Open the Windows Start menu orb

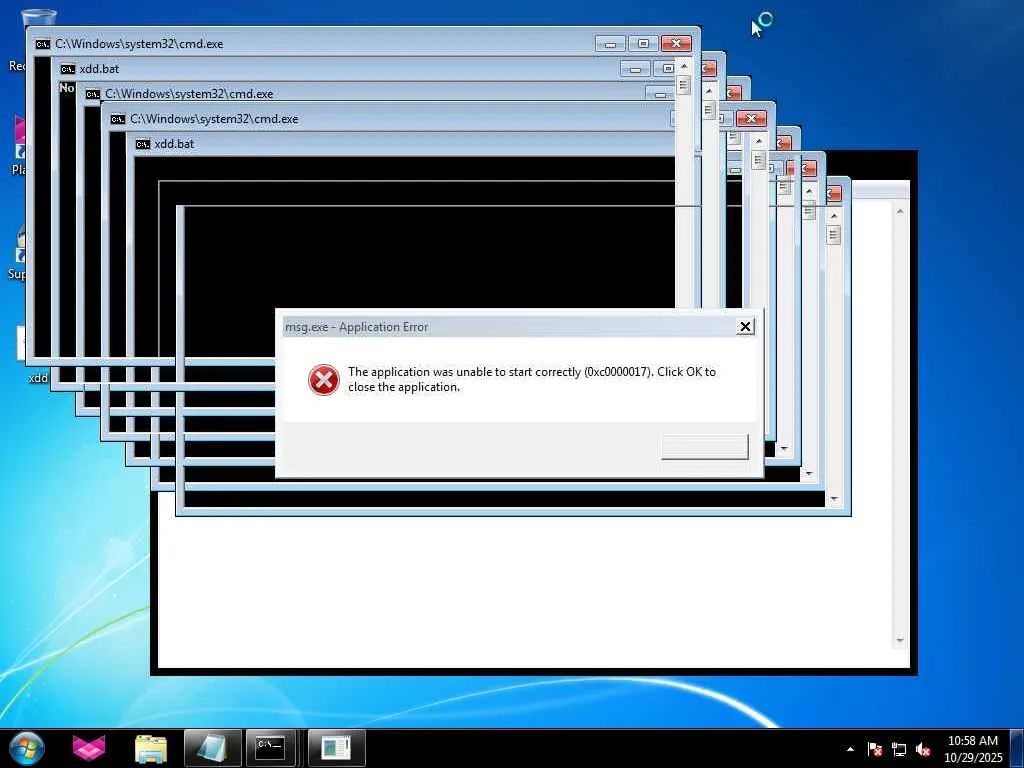(x=27, y=748)
